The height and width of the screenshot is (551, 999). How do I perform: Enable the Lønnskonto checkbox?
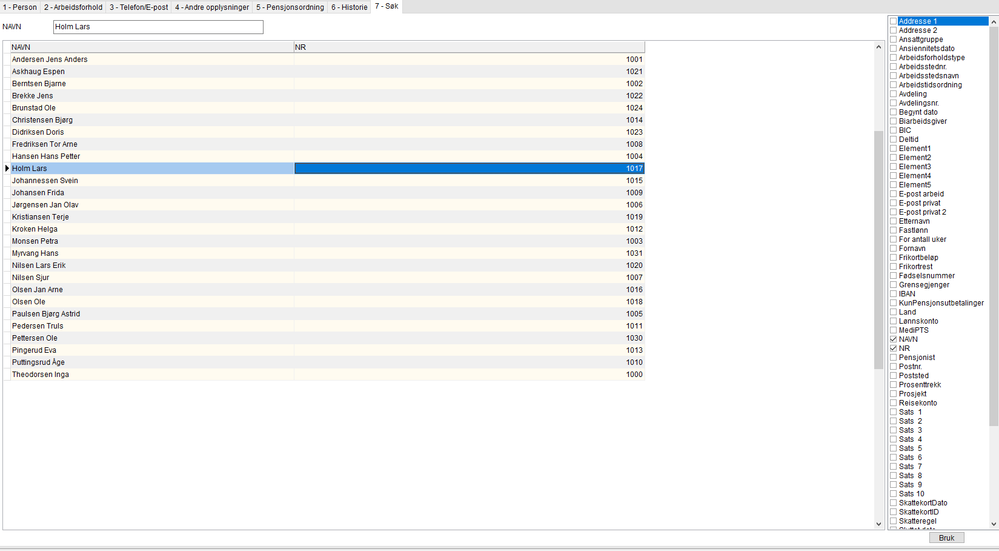point(893,321)
